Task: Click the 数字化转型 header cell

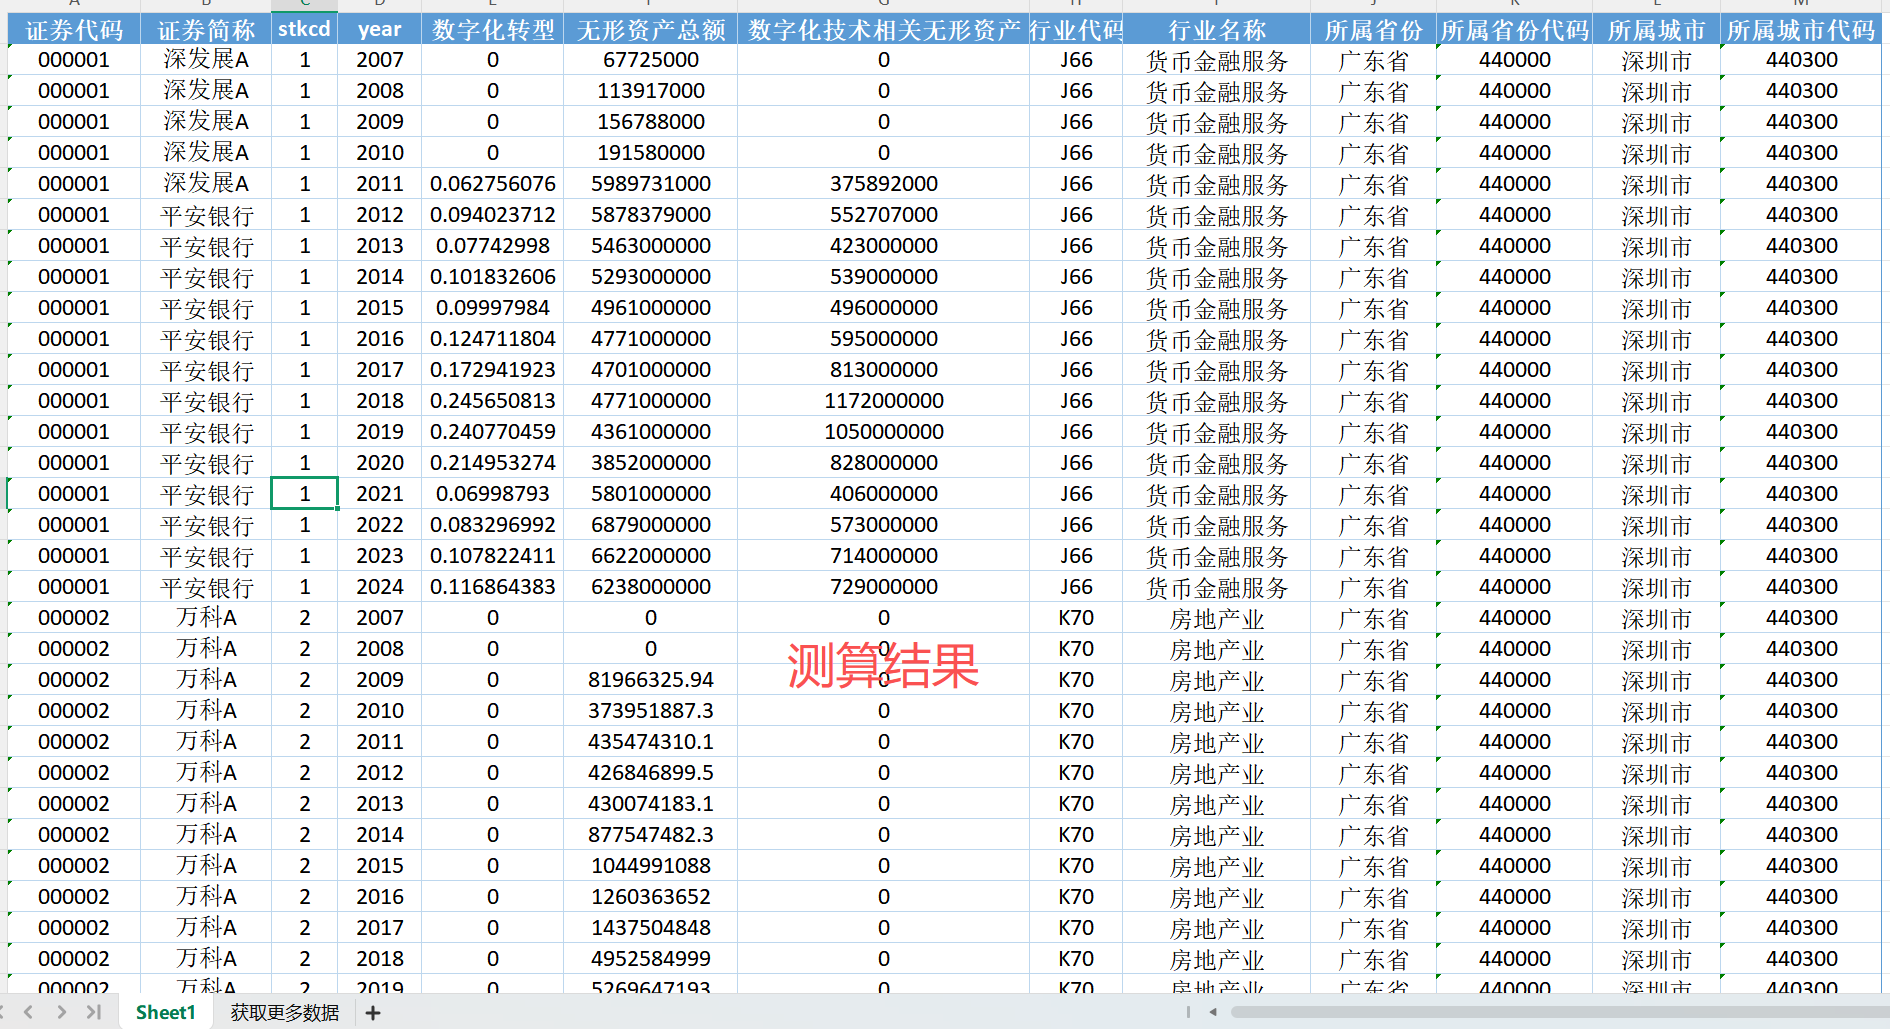Action: pos(493,30)
